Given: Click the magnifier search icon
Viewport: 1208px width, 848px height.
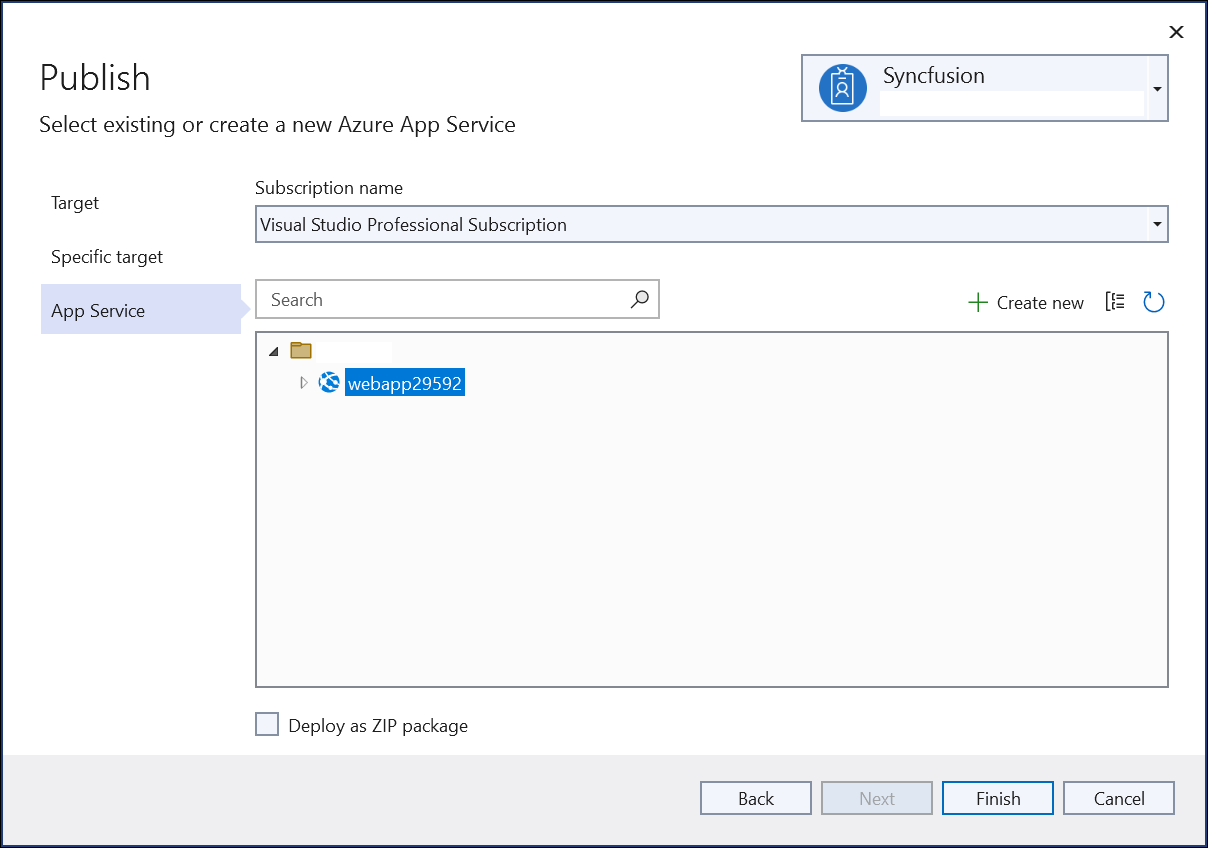Looking at the screenshot, I should (640, 299).
